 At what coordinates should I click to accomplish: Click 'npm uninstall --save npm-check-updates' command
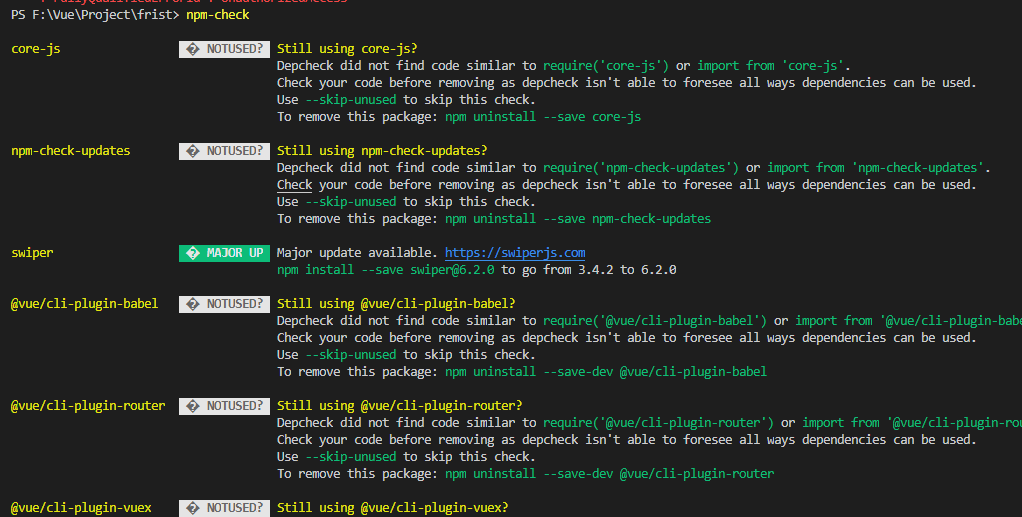click(578, 218)
